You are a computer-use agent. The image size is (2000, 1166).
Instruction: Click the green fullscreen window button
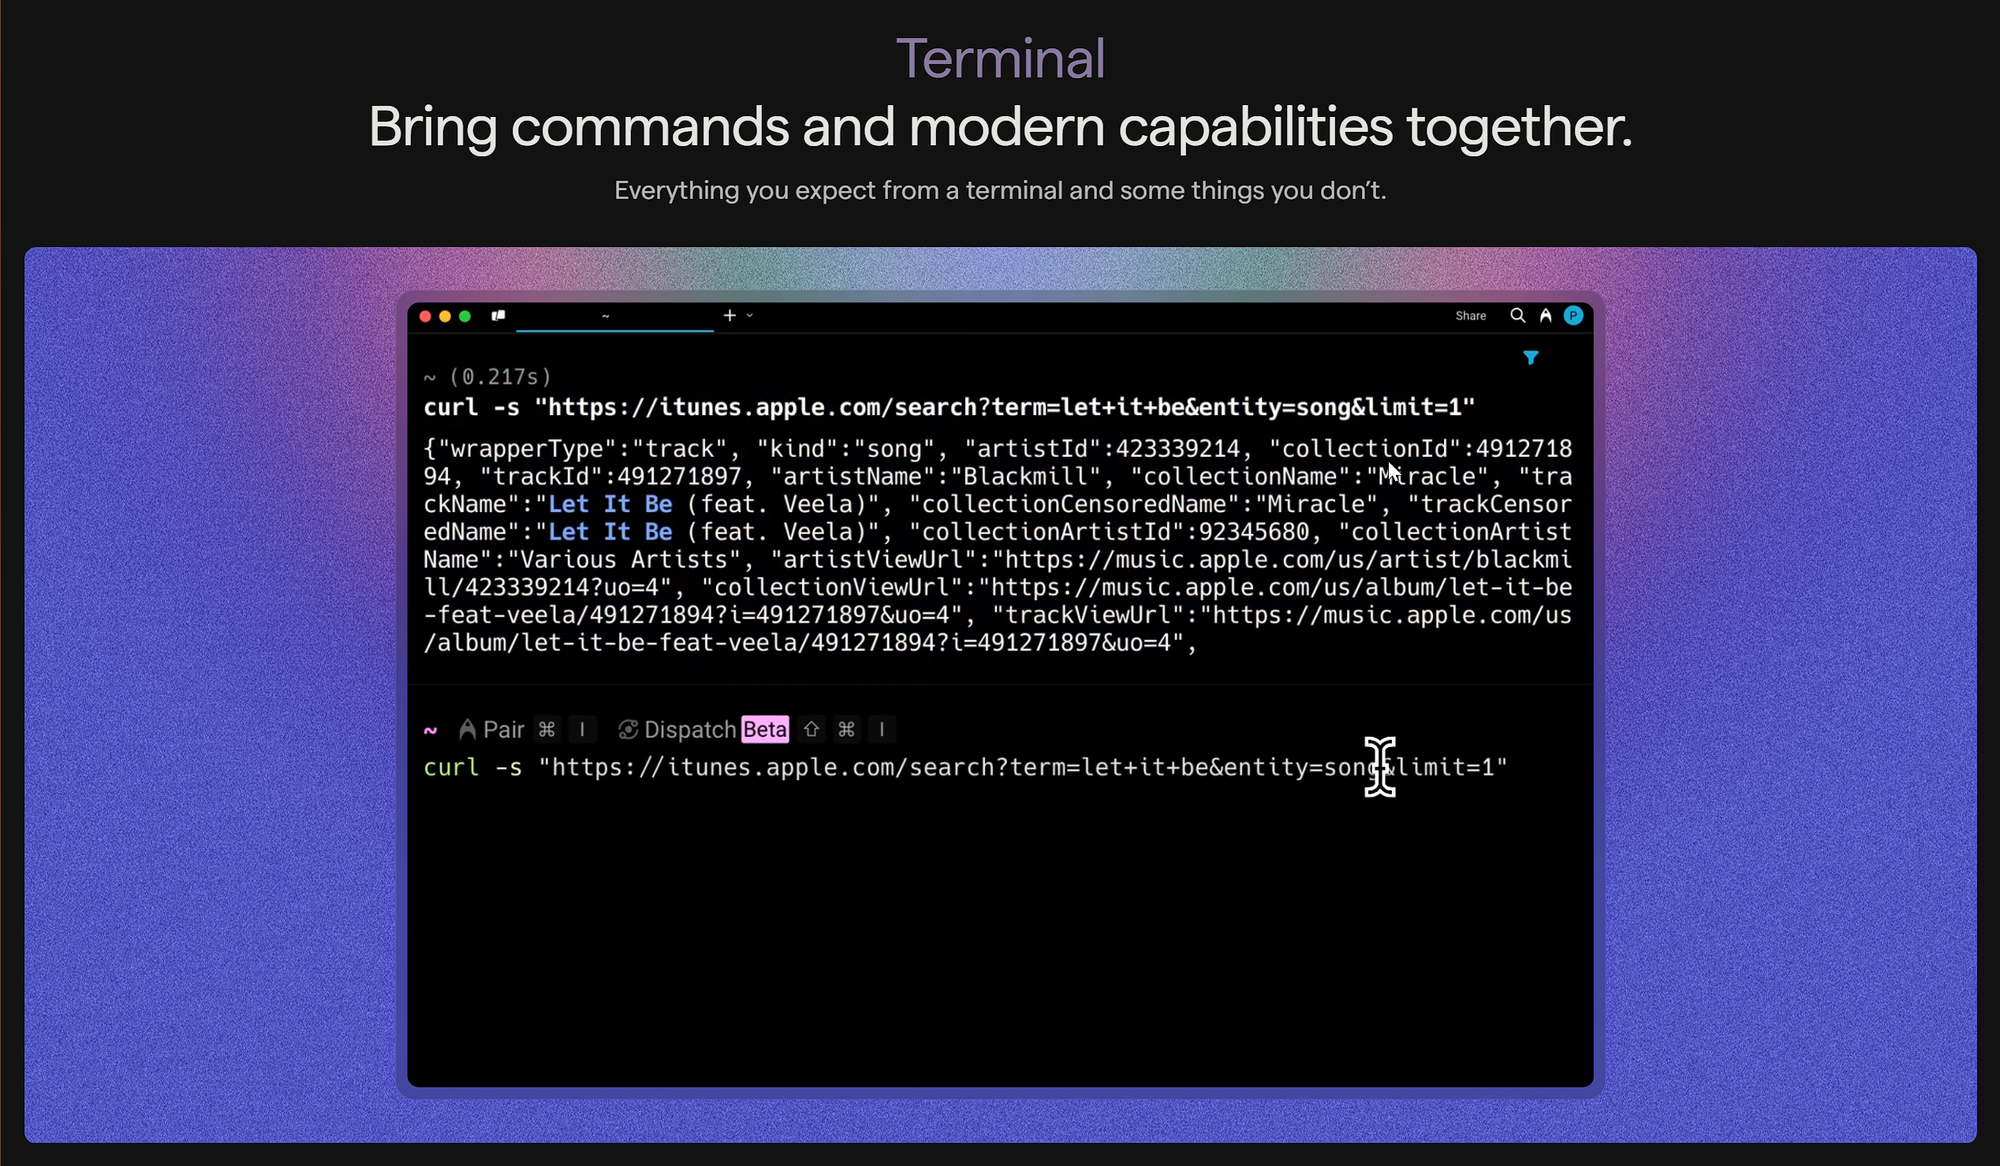click(x=465, y=316)
